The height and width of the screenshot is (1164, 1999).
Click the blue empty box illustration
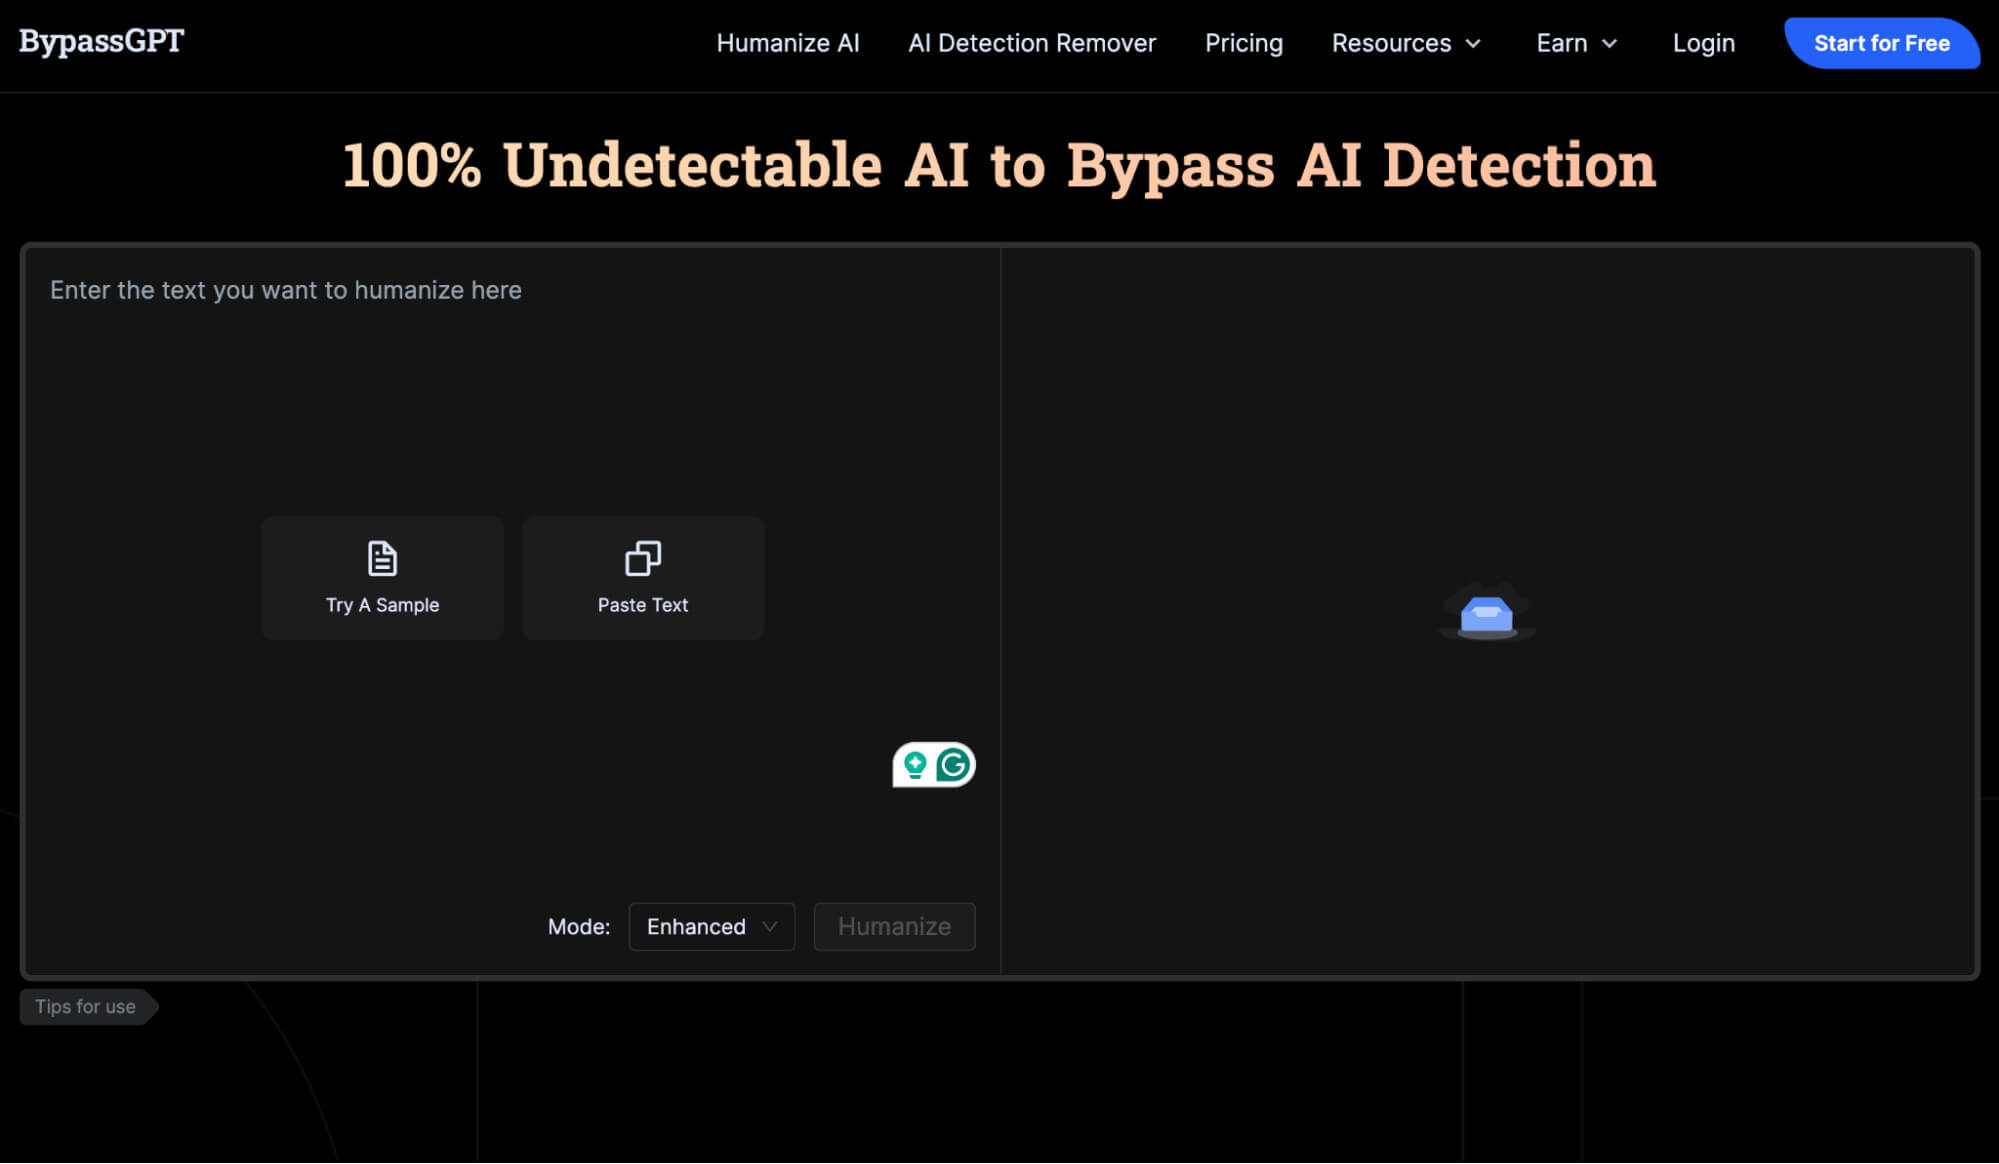click(x=1486, y=614)
